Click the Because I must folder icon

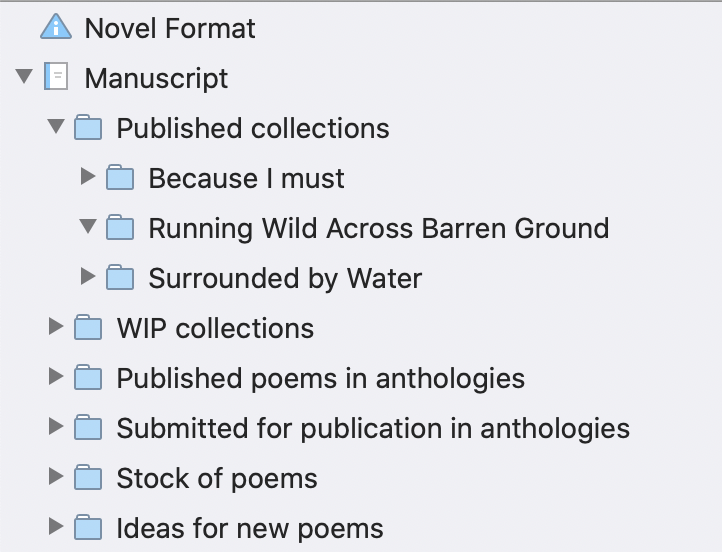(x=120, y=177)
